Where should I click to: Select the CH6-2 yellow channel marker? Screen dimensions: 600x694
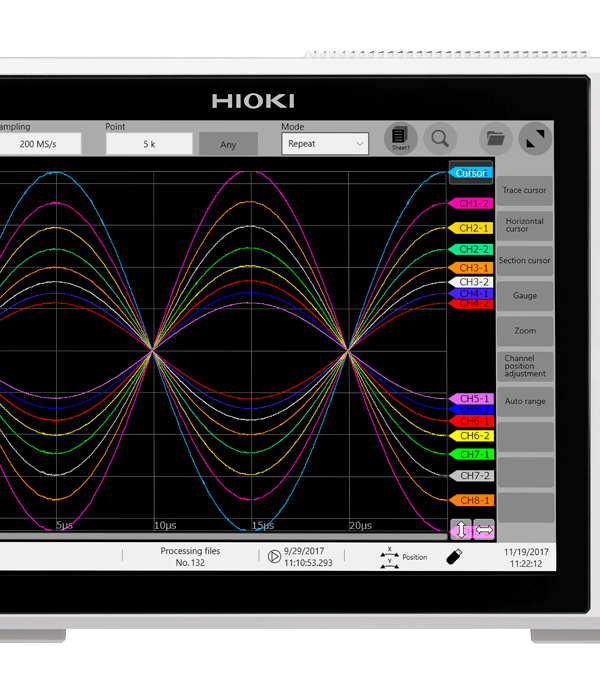click(471, 436)
